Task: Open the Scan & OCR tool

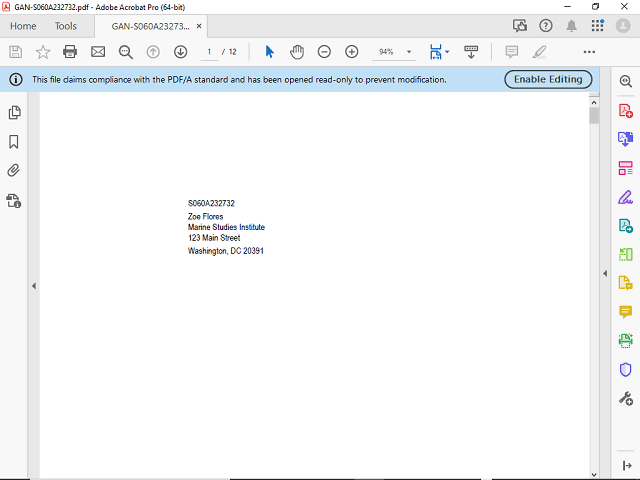Action: click(625, 340)
